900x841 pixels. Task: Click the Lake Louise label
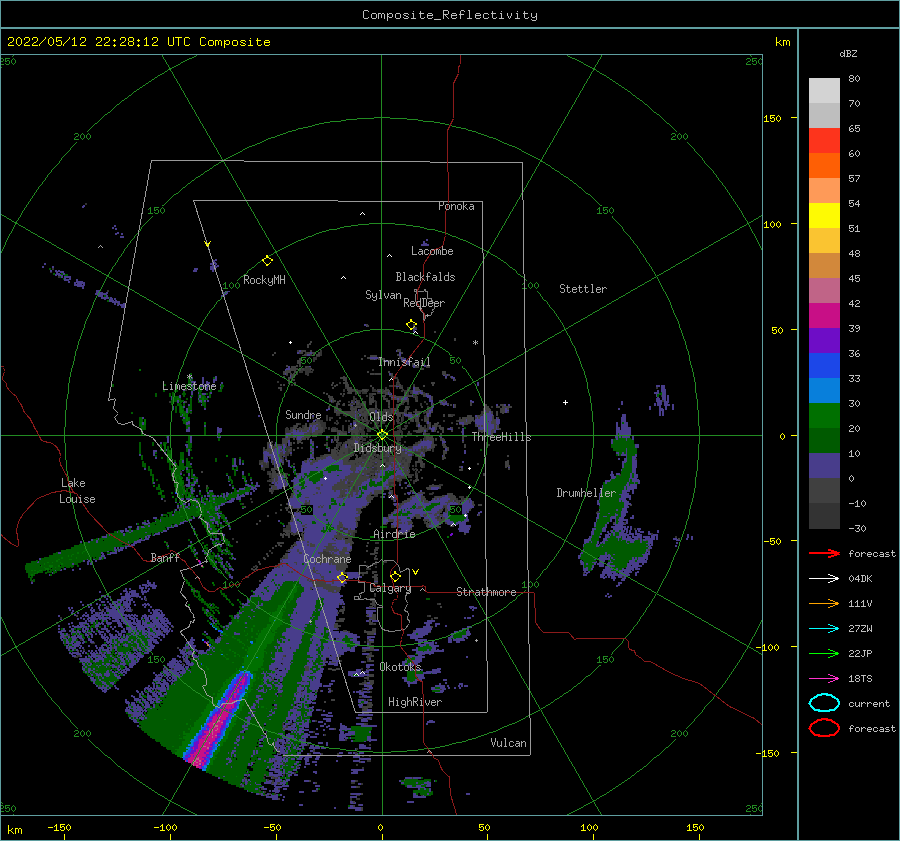[x=77, y=491]
